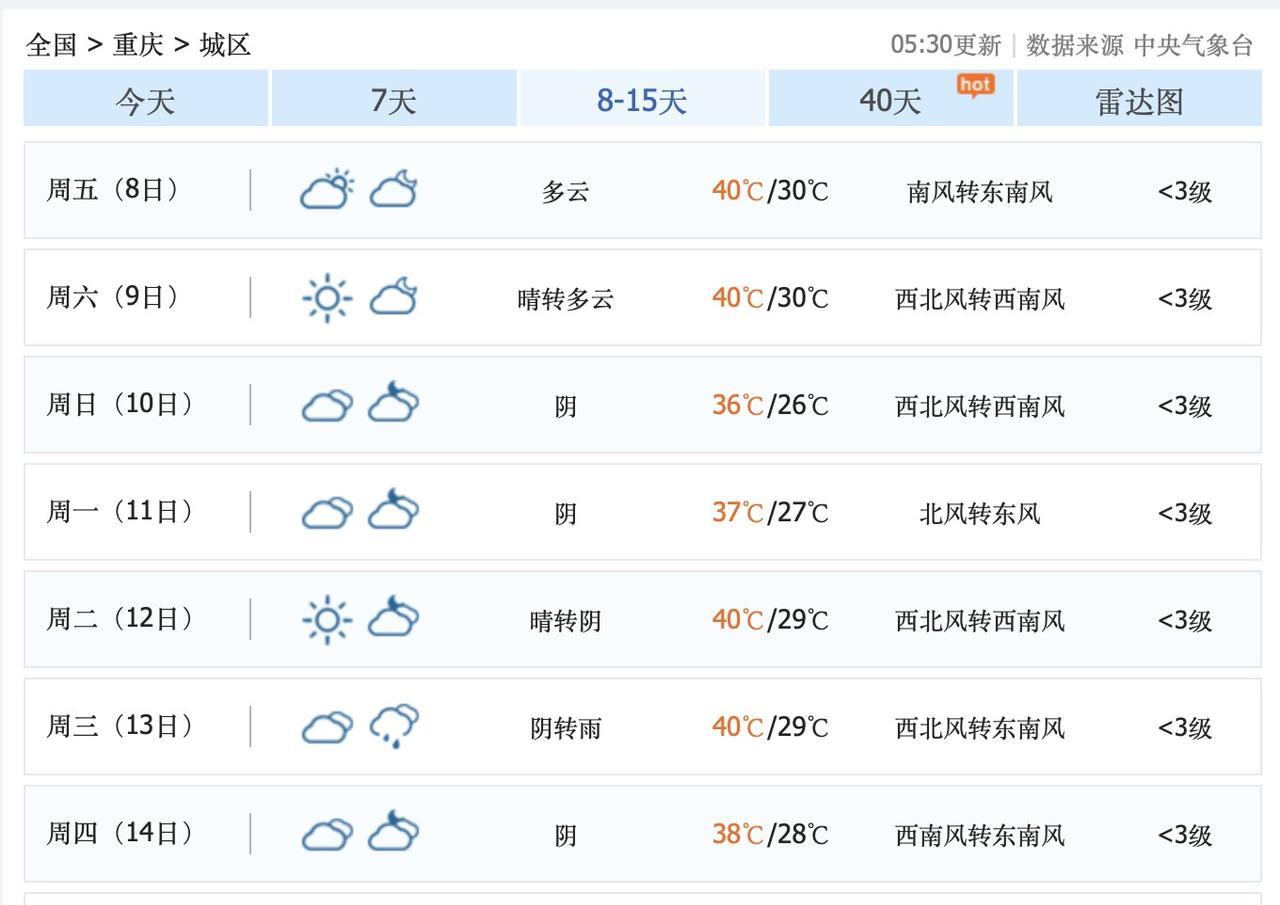The image size is (1280, 905).
Task: Go to 全国 in the breadcrumb
Action: (x=51, y=45)
